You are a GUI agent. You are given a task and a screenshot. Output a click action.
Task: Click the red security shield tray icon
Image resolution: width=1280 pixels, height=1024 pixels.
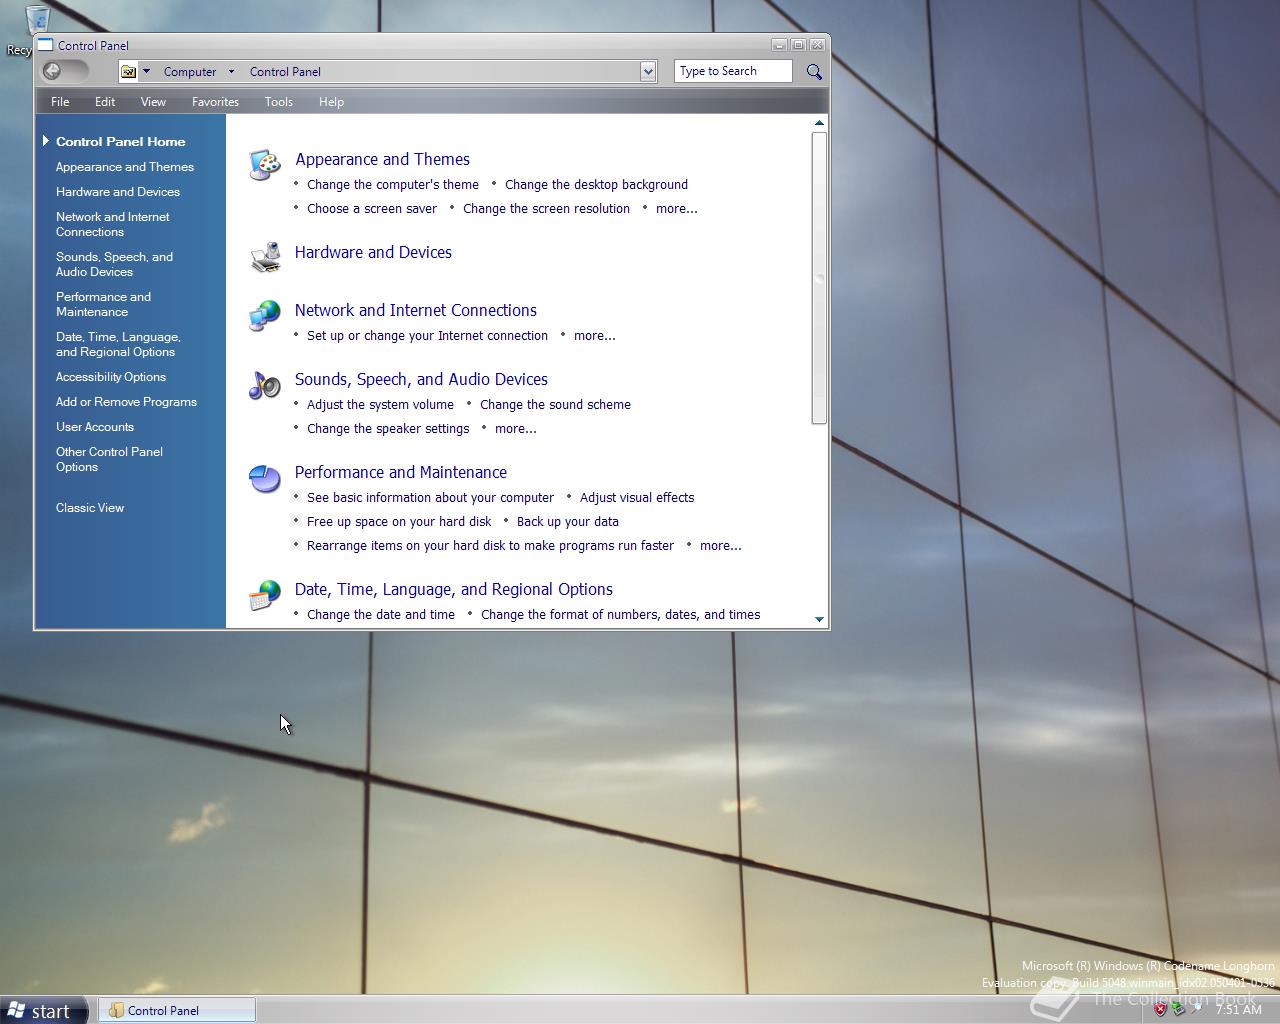pos(1160,1009)
